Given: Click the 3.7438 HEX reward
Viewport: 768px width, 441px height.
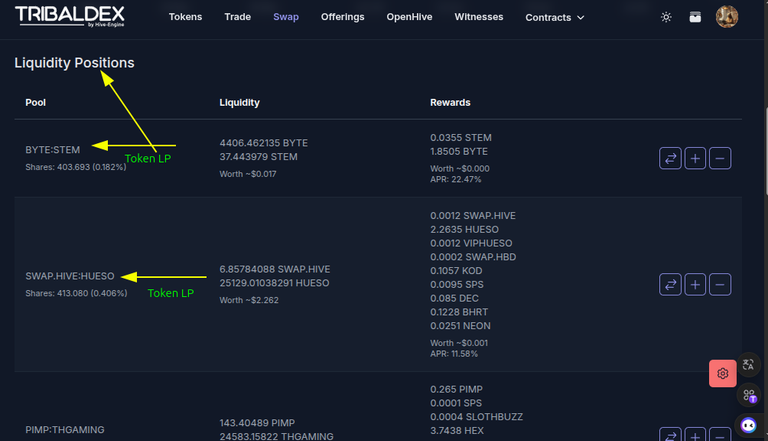Looking at the screenshot, I should tap(457, 431).
